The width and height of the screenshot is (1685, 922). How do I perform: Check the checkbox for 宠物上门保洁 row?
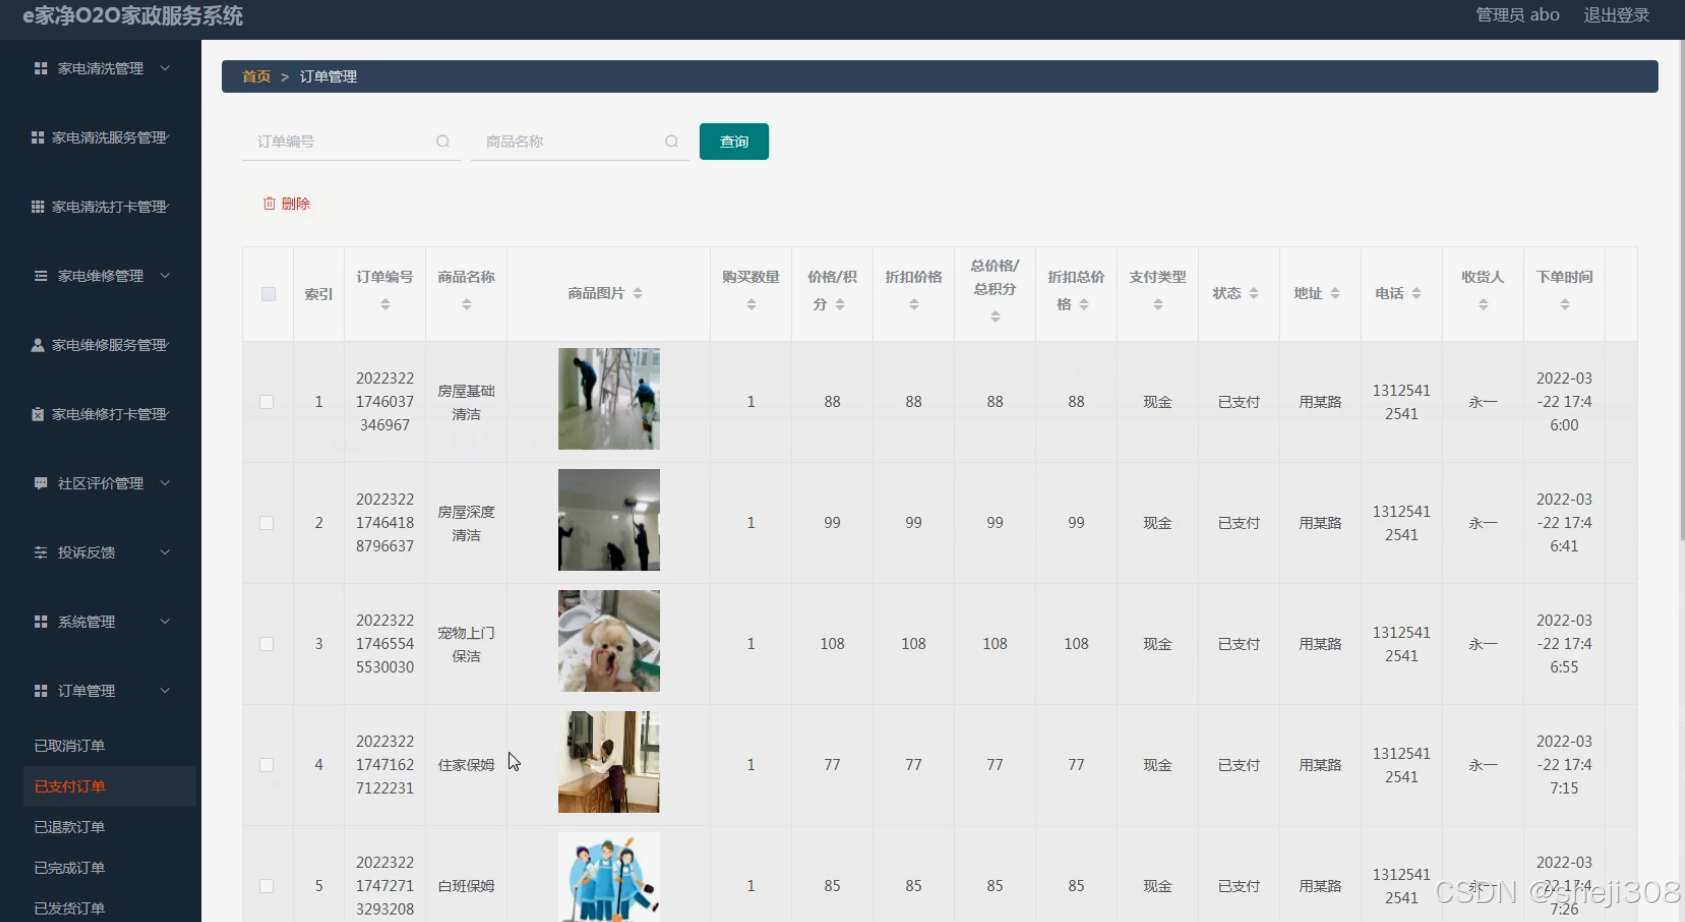tap(267, 643)
